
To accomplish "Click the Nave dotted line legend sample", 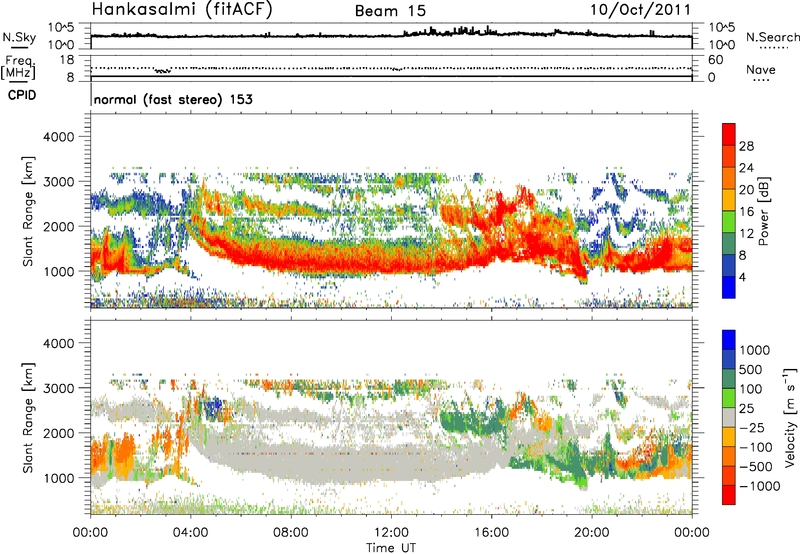I will pyautogui.click(x=761, y=80).
